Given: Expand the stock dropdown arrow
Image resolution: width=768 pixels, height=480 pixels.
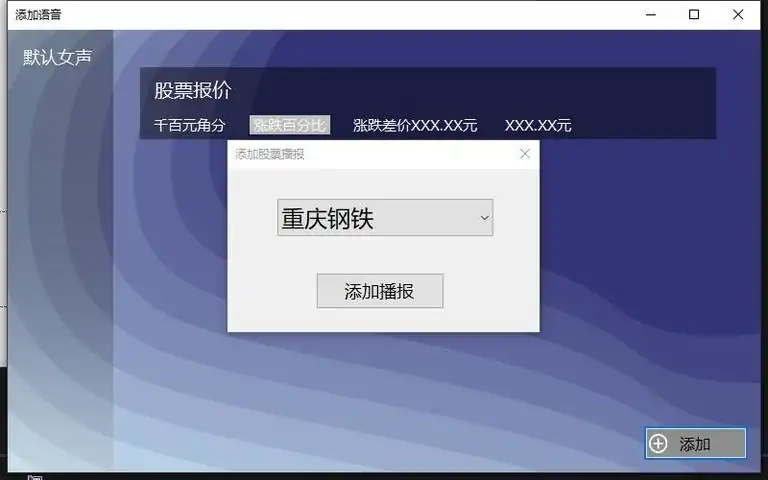Looking at the screenshot, I should [x=484, y=218].
